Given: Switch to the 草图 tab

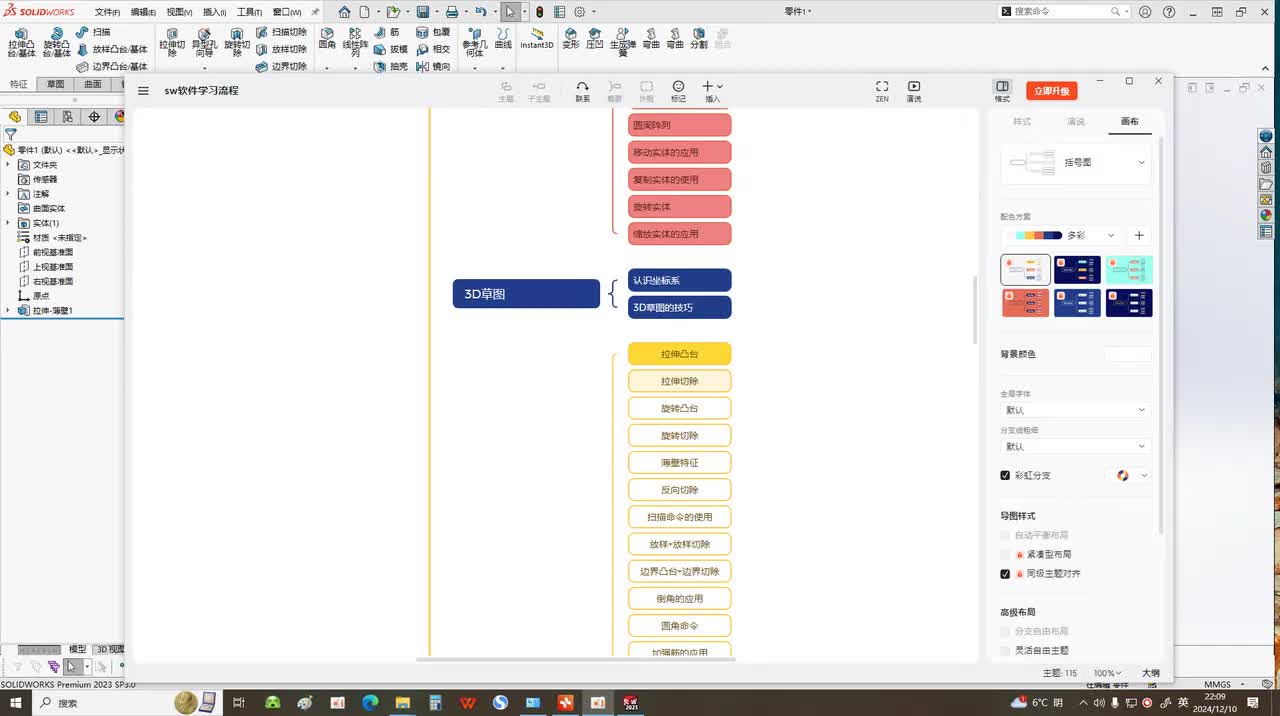Looking at the screenshot, I should point(55,84).
